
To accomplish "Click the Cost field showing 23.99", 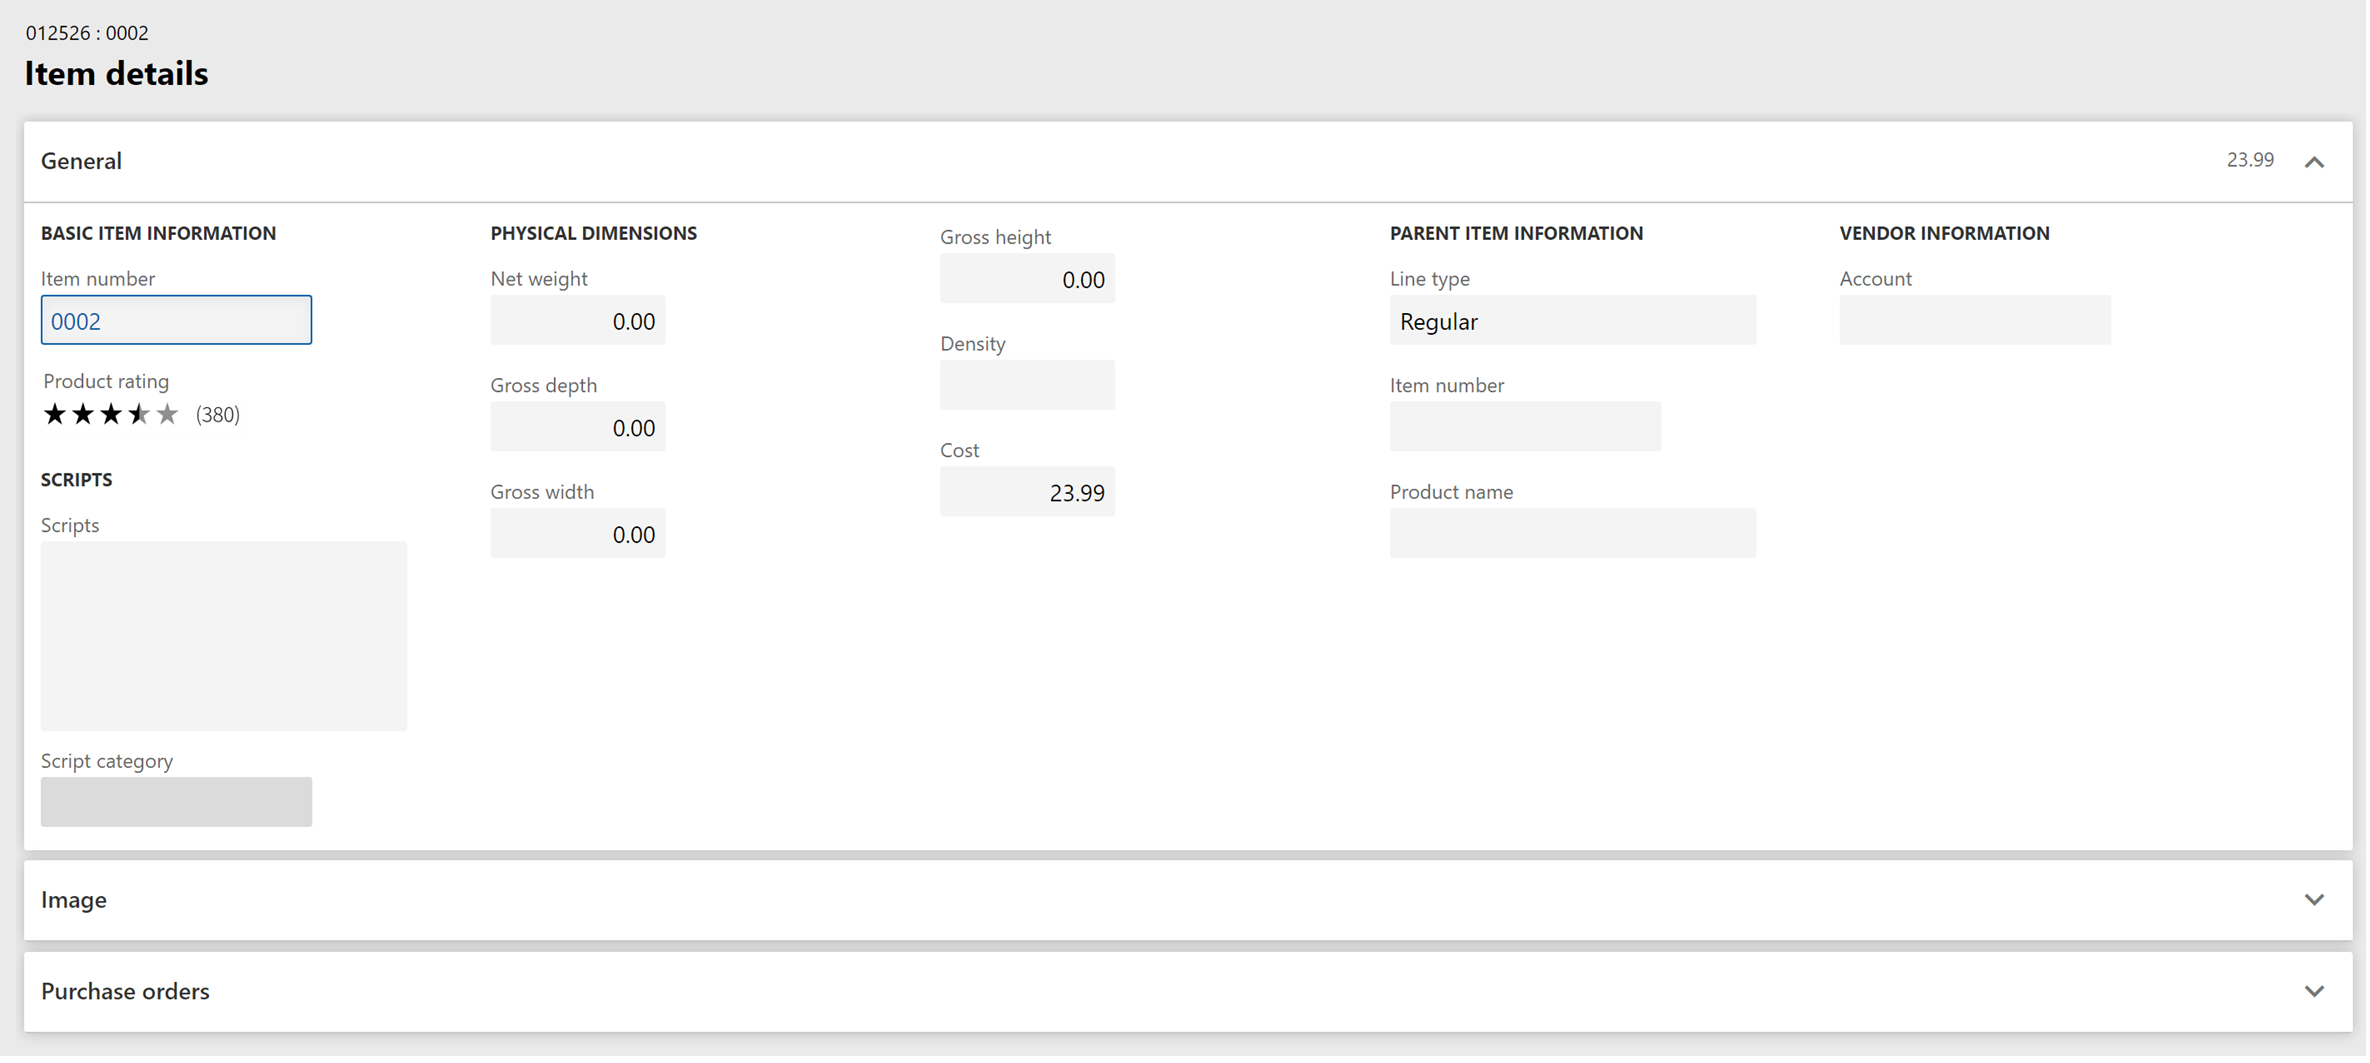I will [1029, 493].
